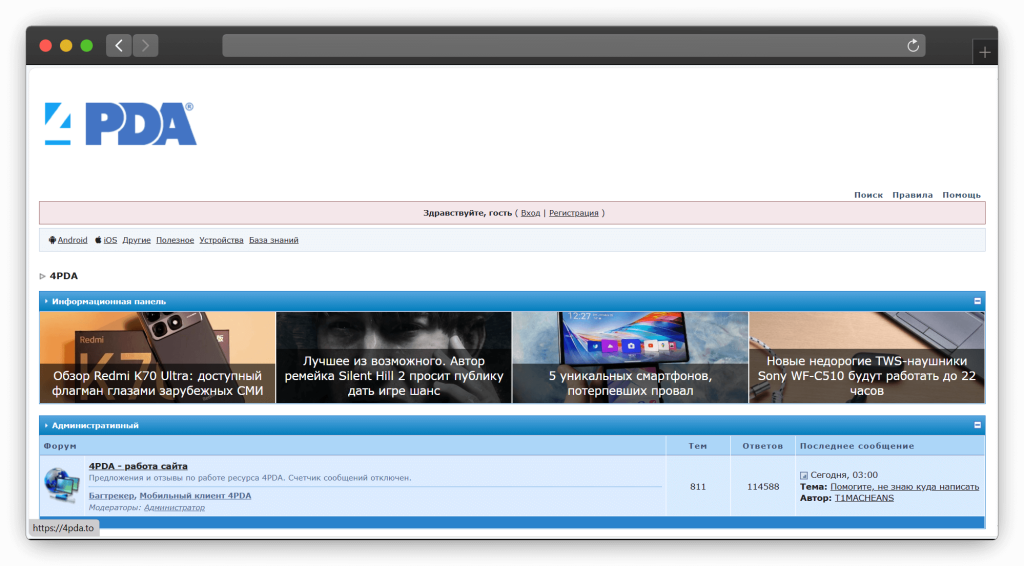Viewport: 1024px width, 566px height.
Task: Open the Багтрекер subforum link
Action: [x=111, y=495]
